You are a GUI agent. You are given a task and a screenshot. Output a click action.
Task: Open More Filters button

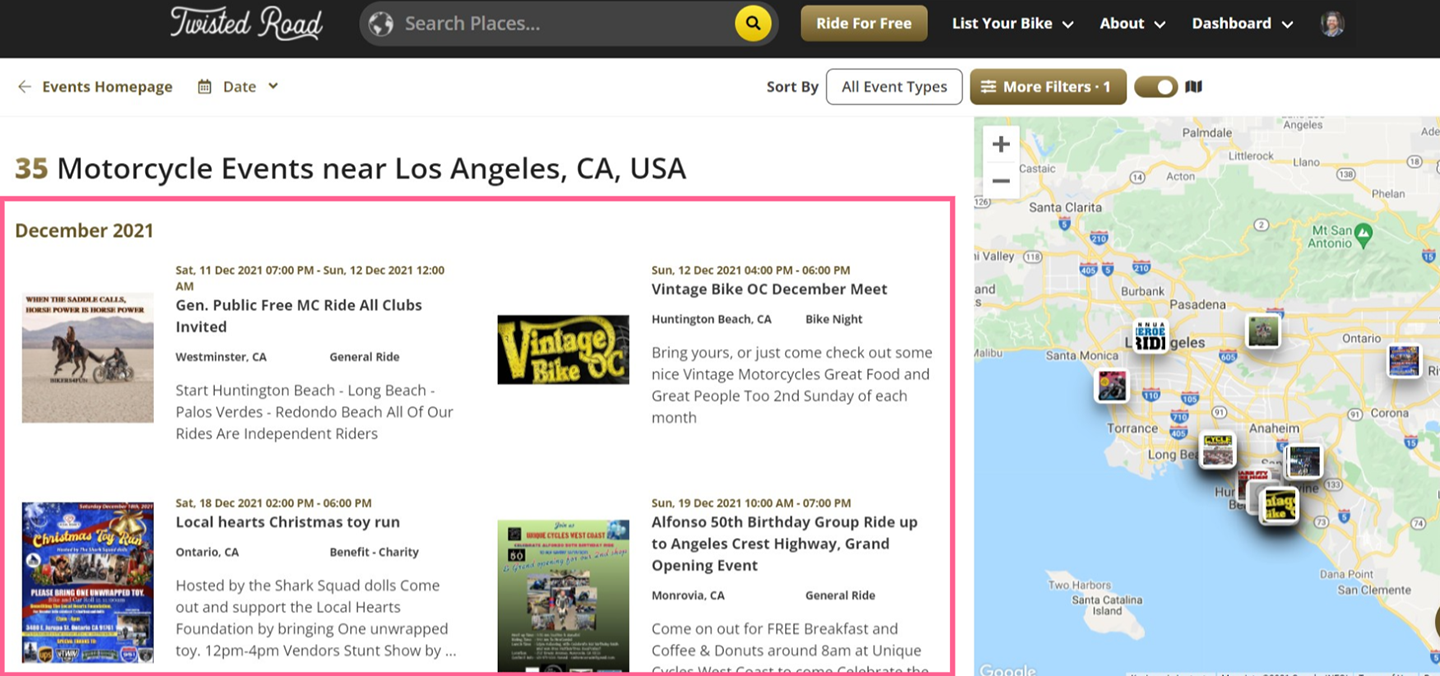(1047, 87)
